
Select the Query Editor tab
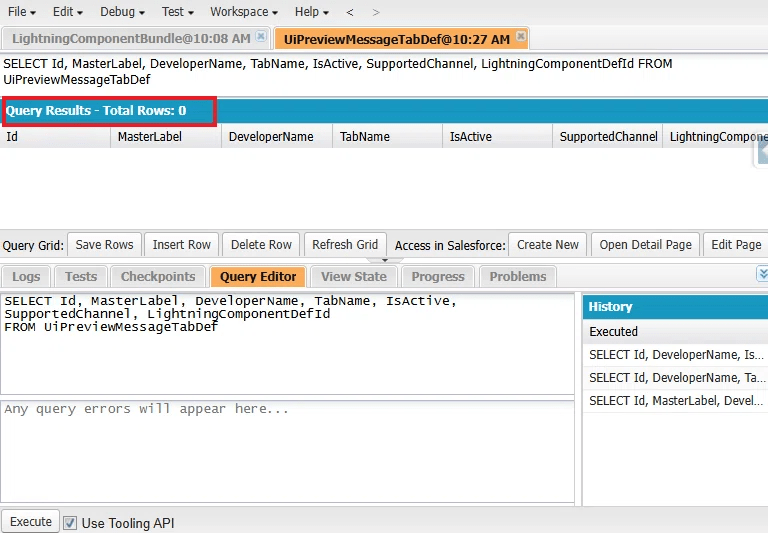pos(258,276)
